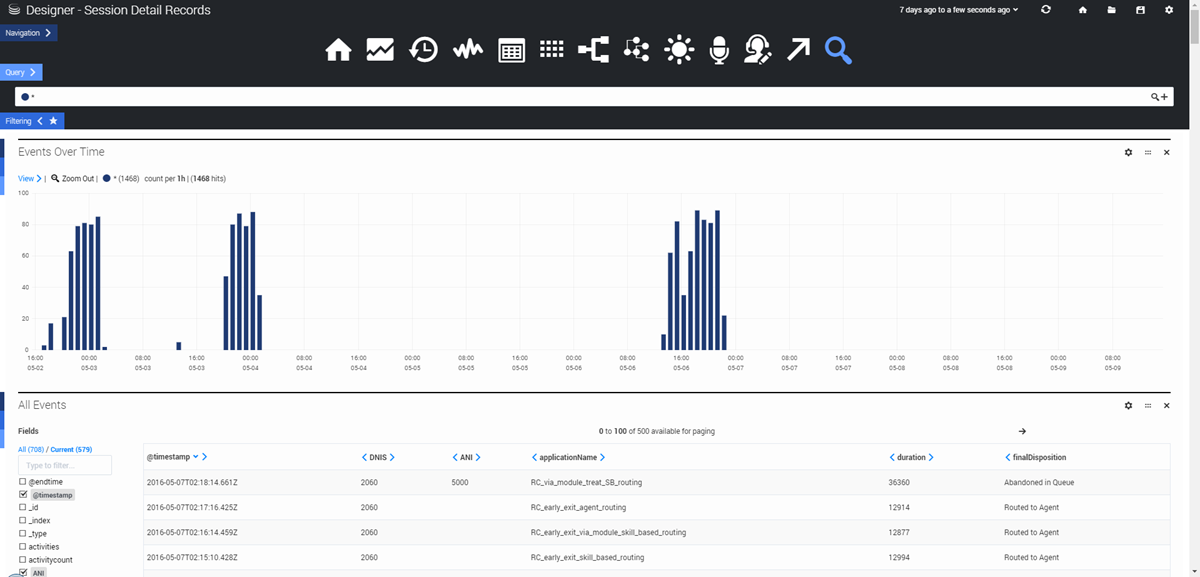Click the time history icon

(423, 49)
